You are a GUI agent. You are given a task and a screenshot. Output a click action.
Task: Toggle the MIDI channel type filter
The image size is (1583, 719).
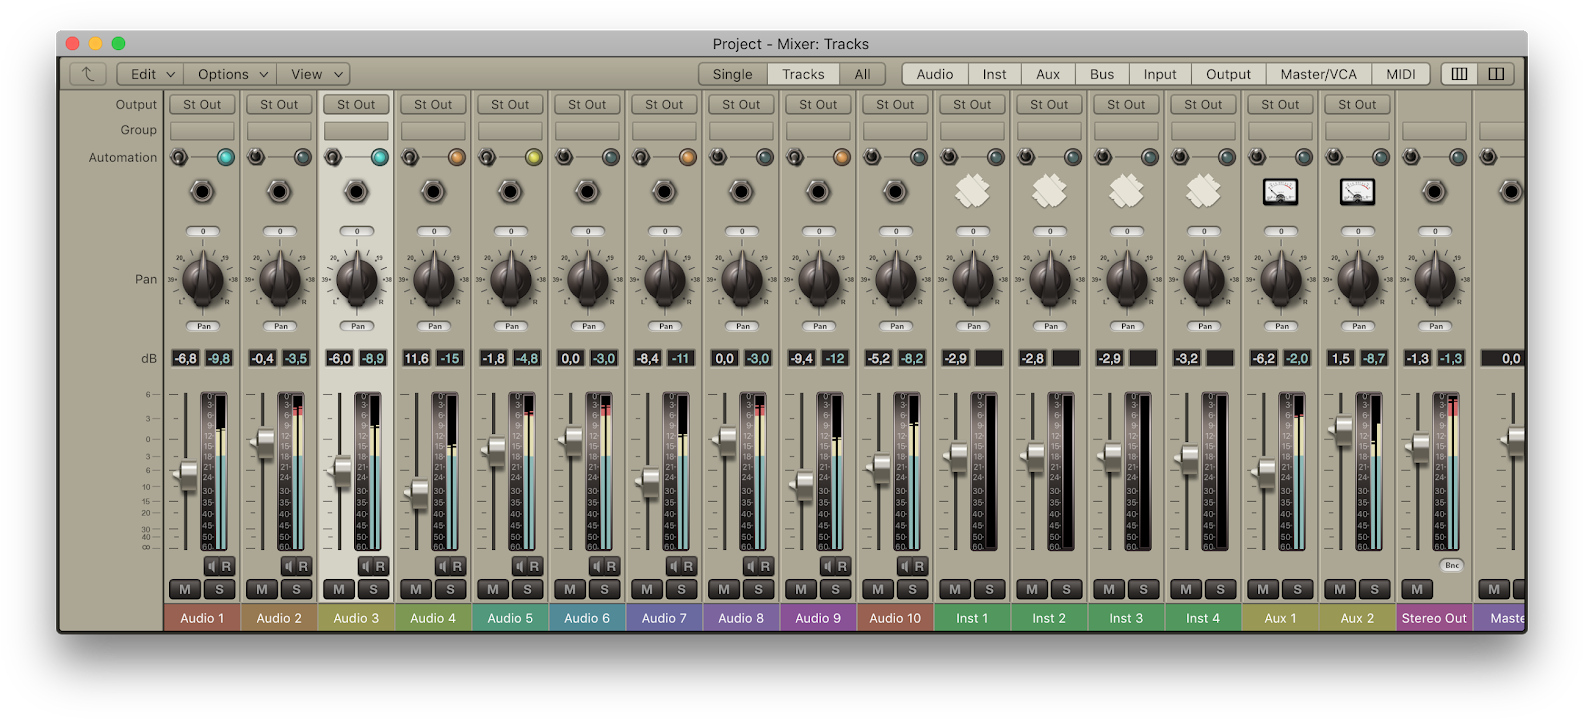[1401, 74]
